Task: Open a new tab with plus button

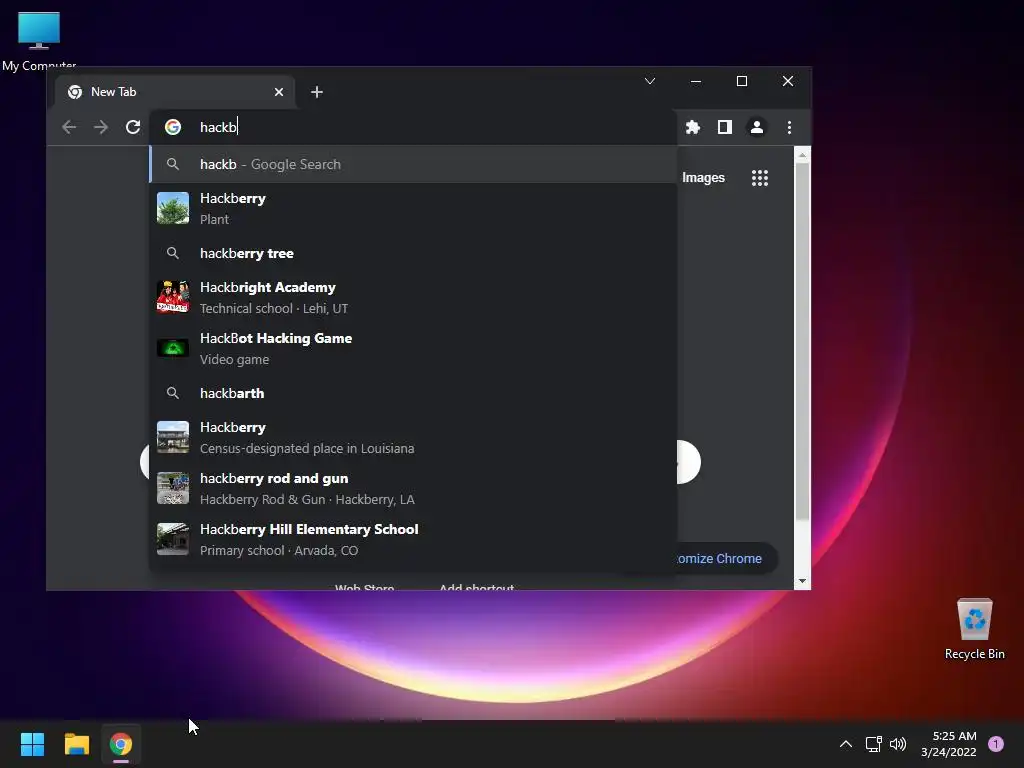Action: click(317, 92)
